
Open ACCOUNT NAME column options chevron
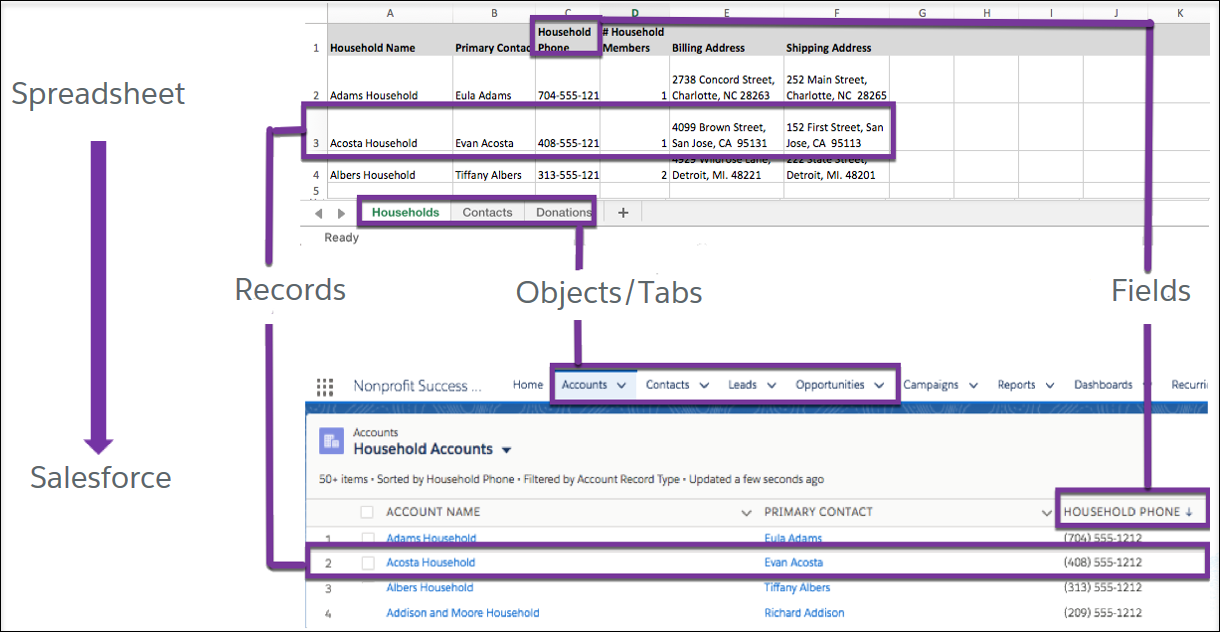[745, 512]
